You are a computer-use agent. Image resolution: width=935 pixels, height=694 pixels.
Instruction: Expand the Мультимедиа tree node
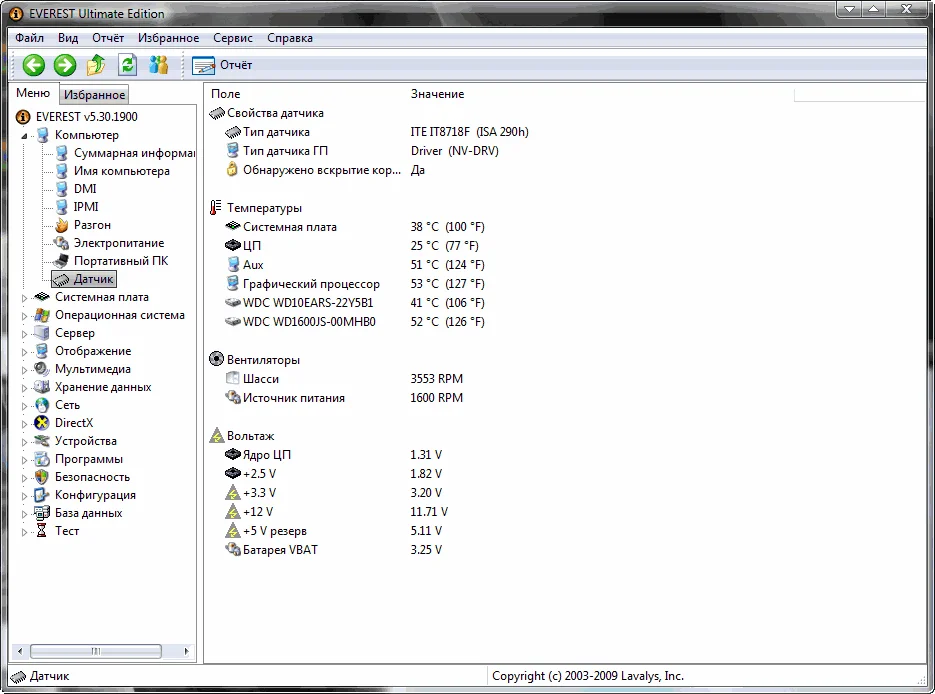pos(24,370)
